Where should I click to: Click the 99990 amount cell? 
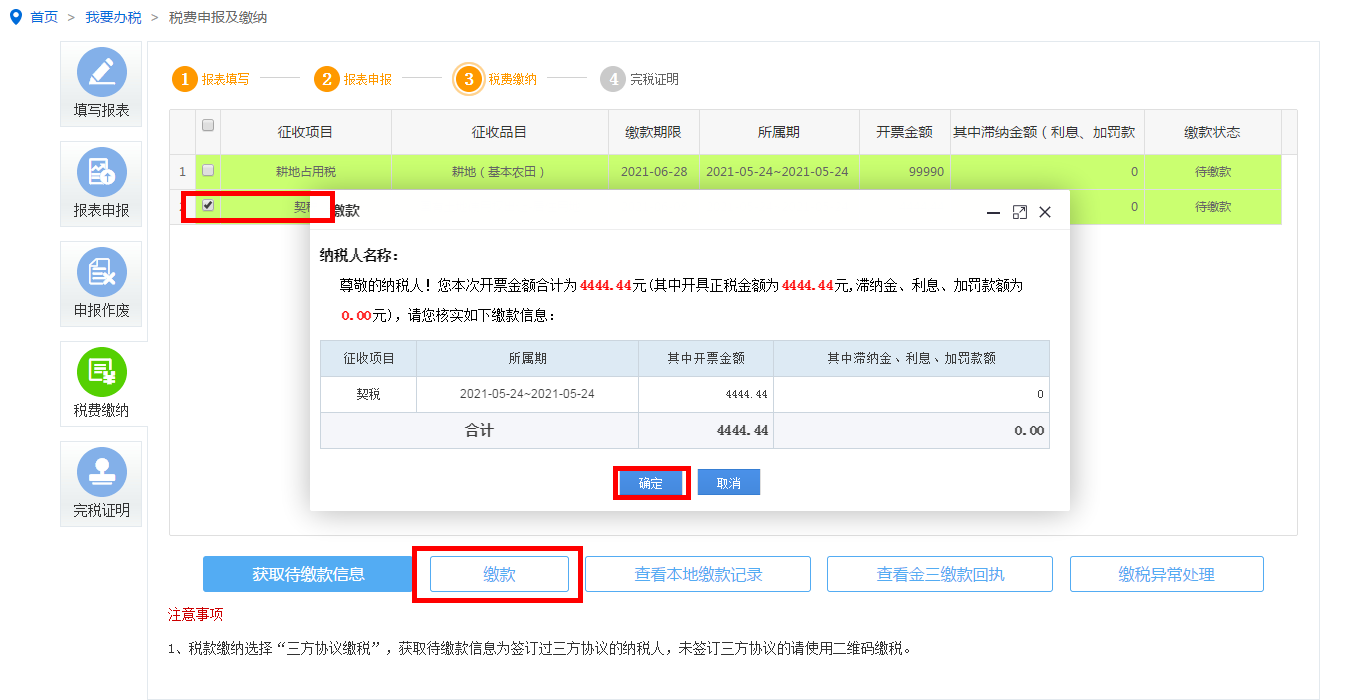point(905,172)
